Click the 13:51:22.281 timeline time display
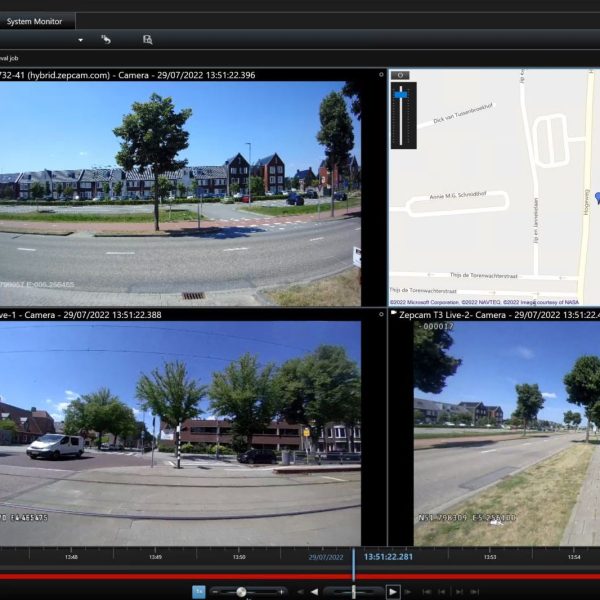Viewport: 600px width, 600px height. coord(389,557)
